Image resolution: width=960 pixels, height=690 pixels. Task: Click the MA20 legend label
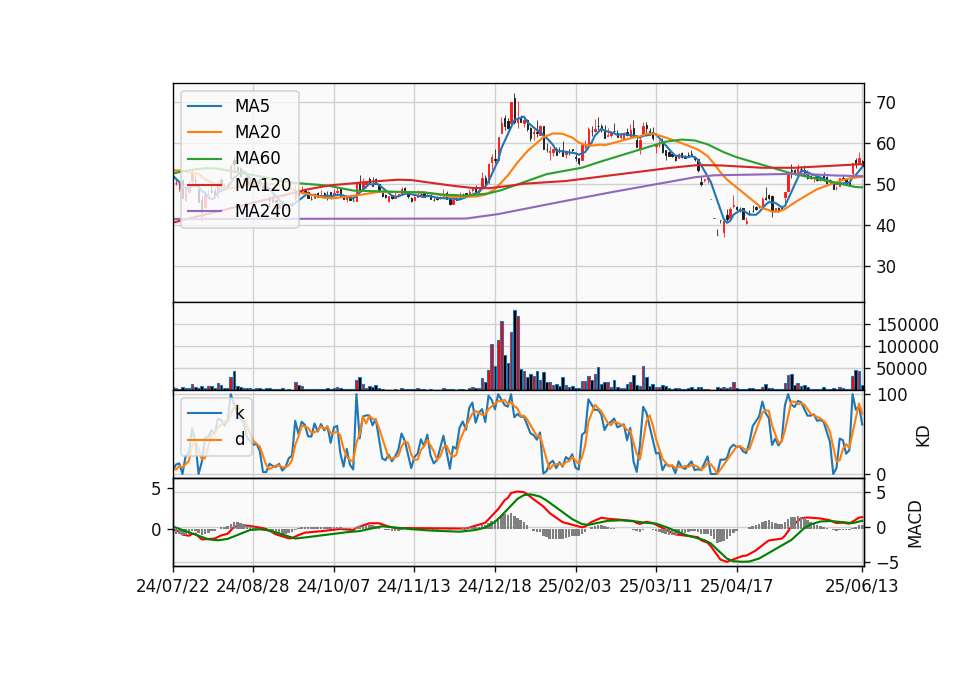tap(257, 132)
